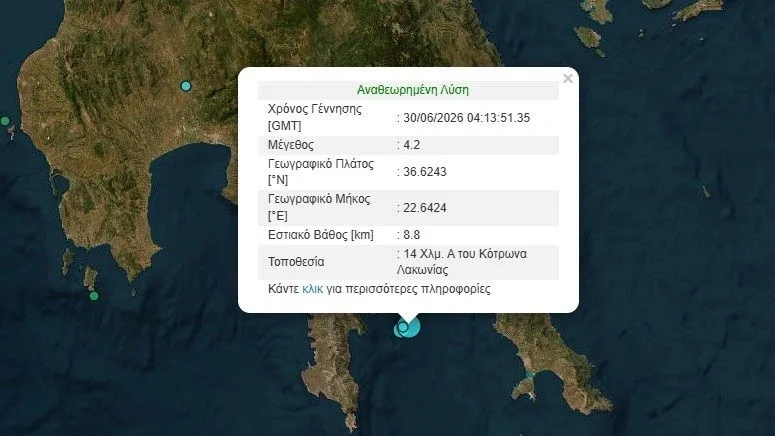Click the 'Μέγεθος' label

coord(291,145)
